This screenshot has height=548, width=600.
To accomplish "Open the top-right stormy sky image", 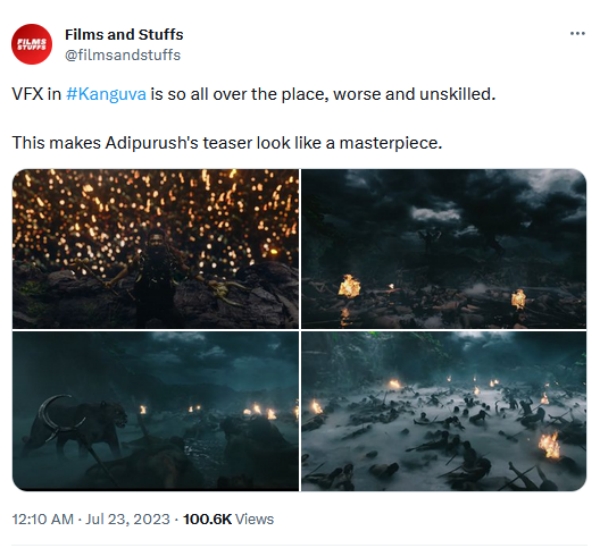I will tap(444, 248).
